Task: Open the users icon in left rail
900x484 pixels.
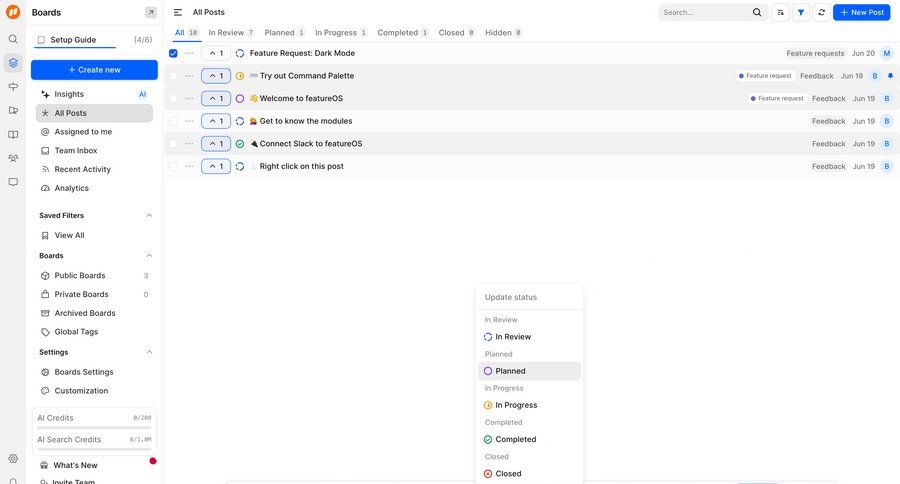Action: click(x=13, y=158)
